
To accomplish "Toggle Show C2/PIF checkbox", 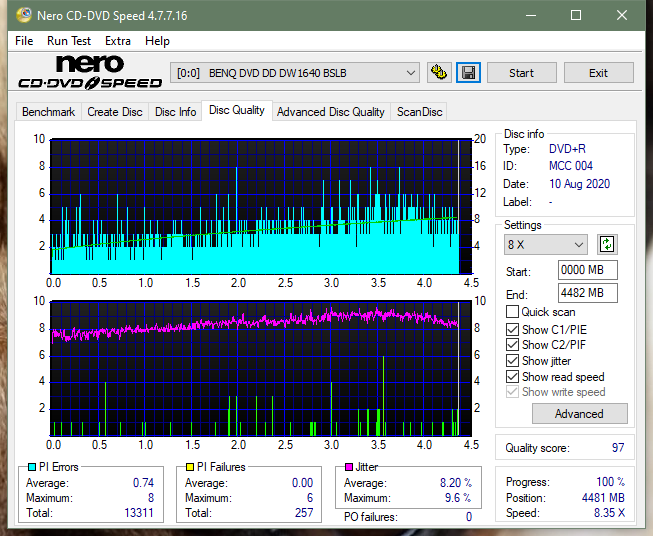I will 512,345.
